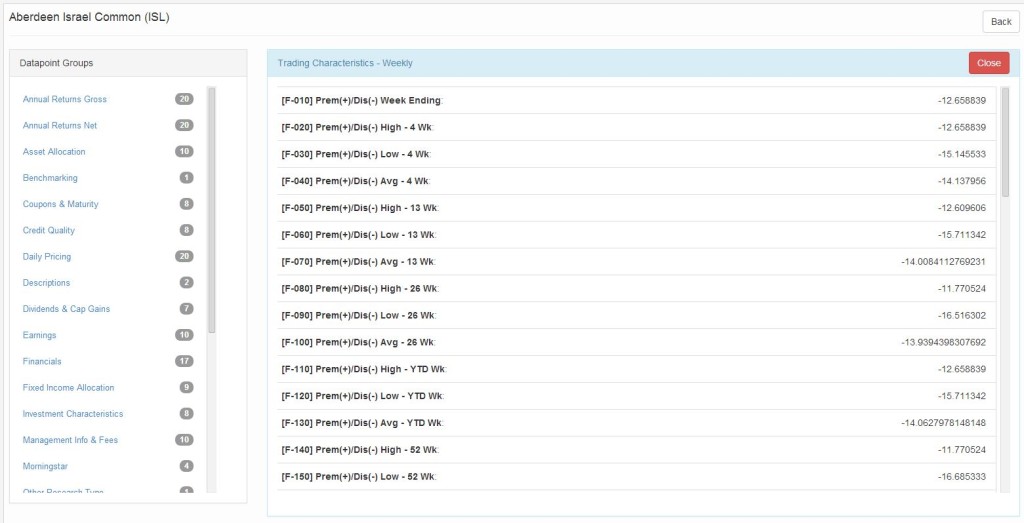Select [F-010] Prem/Dis Week Ending row label

click(x=362, y=101)
